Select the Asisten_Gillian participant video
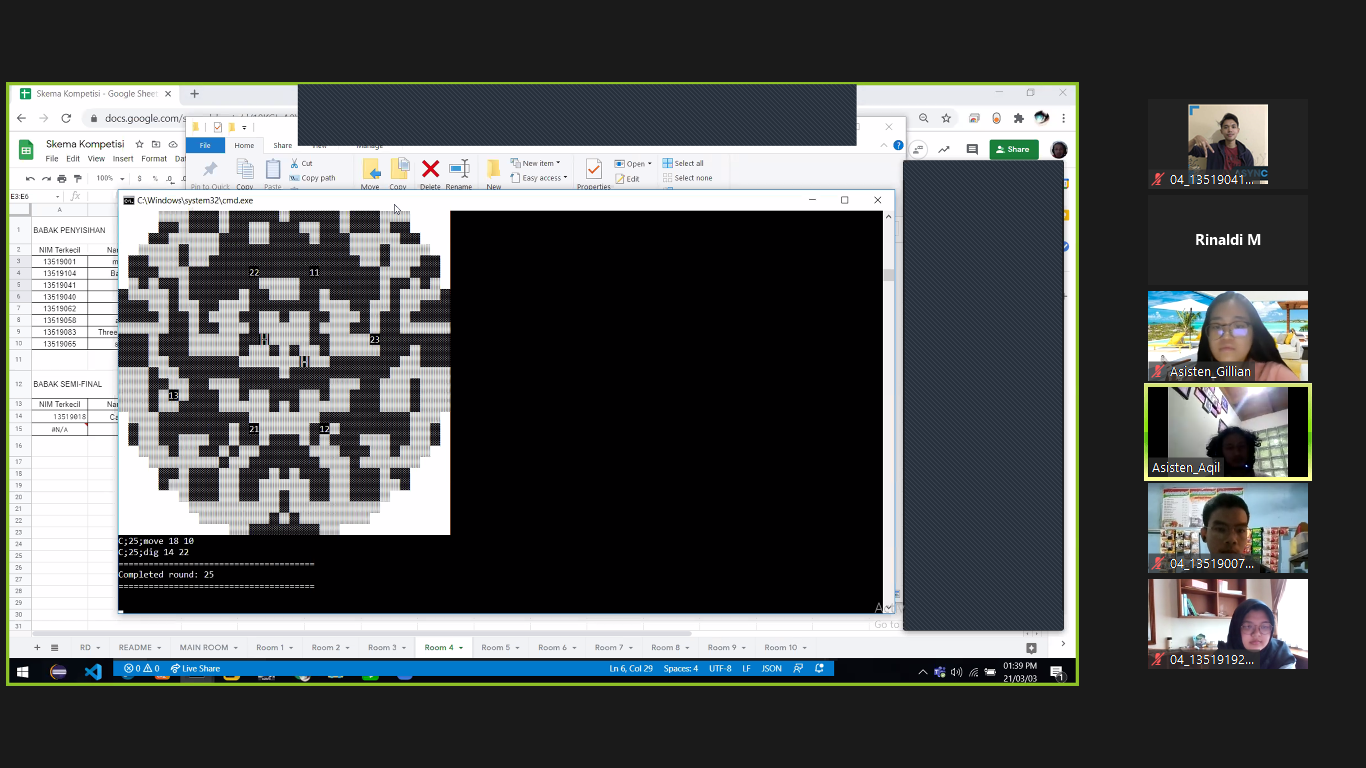Screen dimensions: 1366x768 point(1228,336)
